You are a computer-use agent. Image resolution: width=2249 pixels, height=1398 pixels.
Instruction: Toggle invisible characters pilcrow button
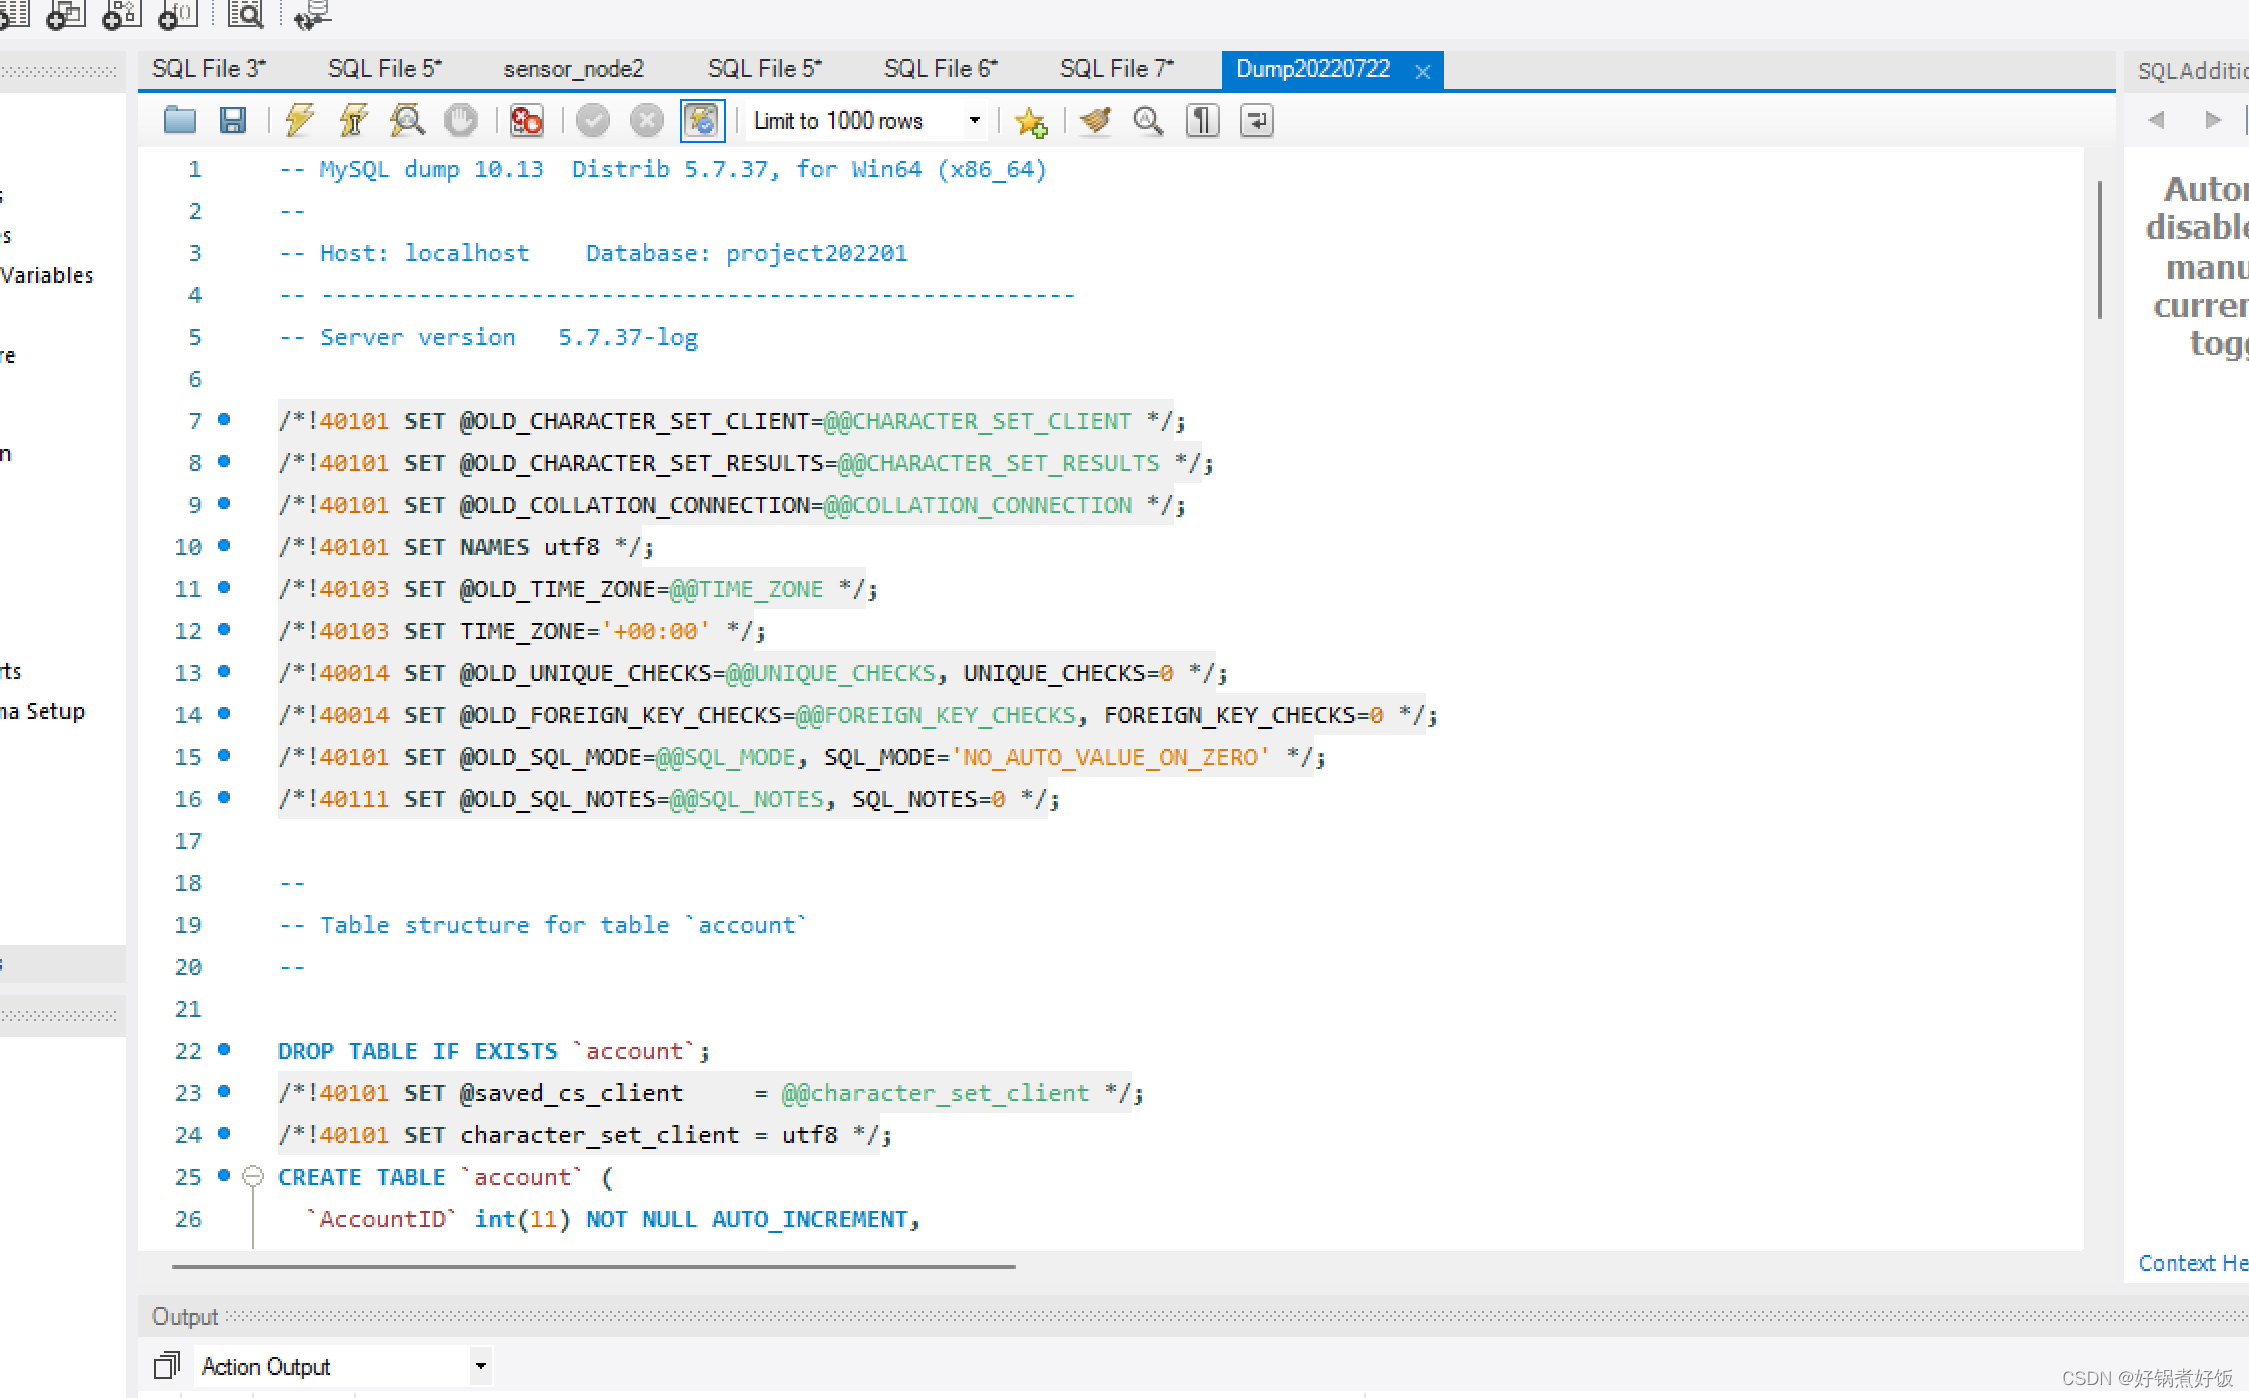pyautogui.click(x=1202, y=121)
